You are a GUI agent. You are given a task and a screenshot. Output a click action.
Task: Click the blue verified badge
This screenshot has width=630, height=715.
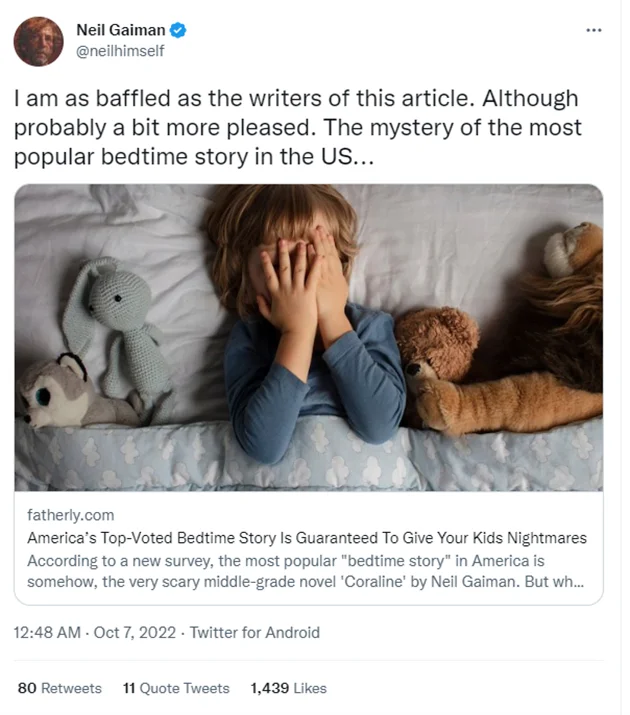click(179, 30)
